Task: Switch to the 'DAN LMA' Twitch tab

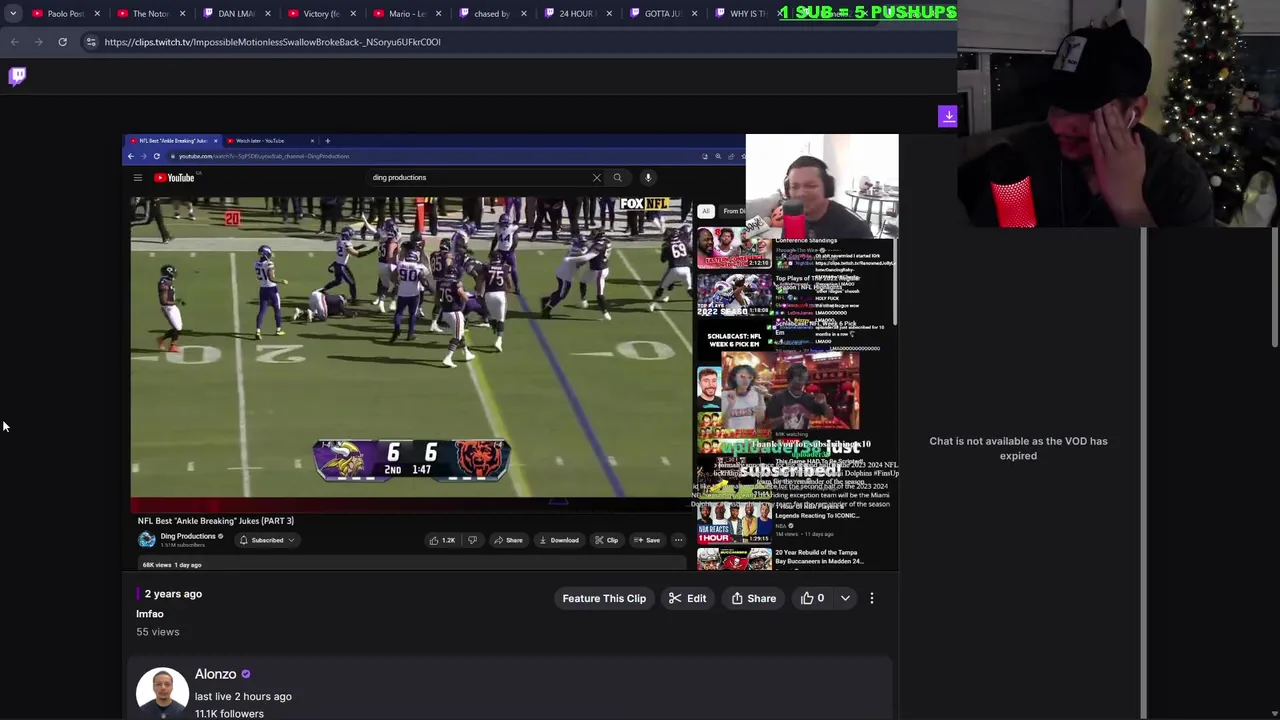Action: 235,14
